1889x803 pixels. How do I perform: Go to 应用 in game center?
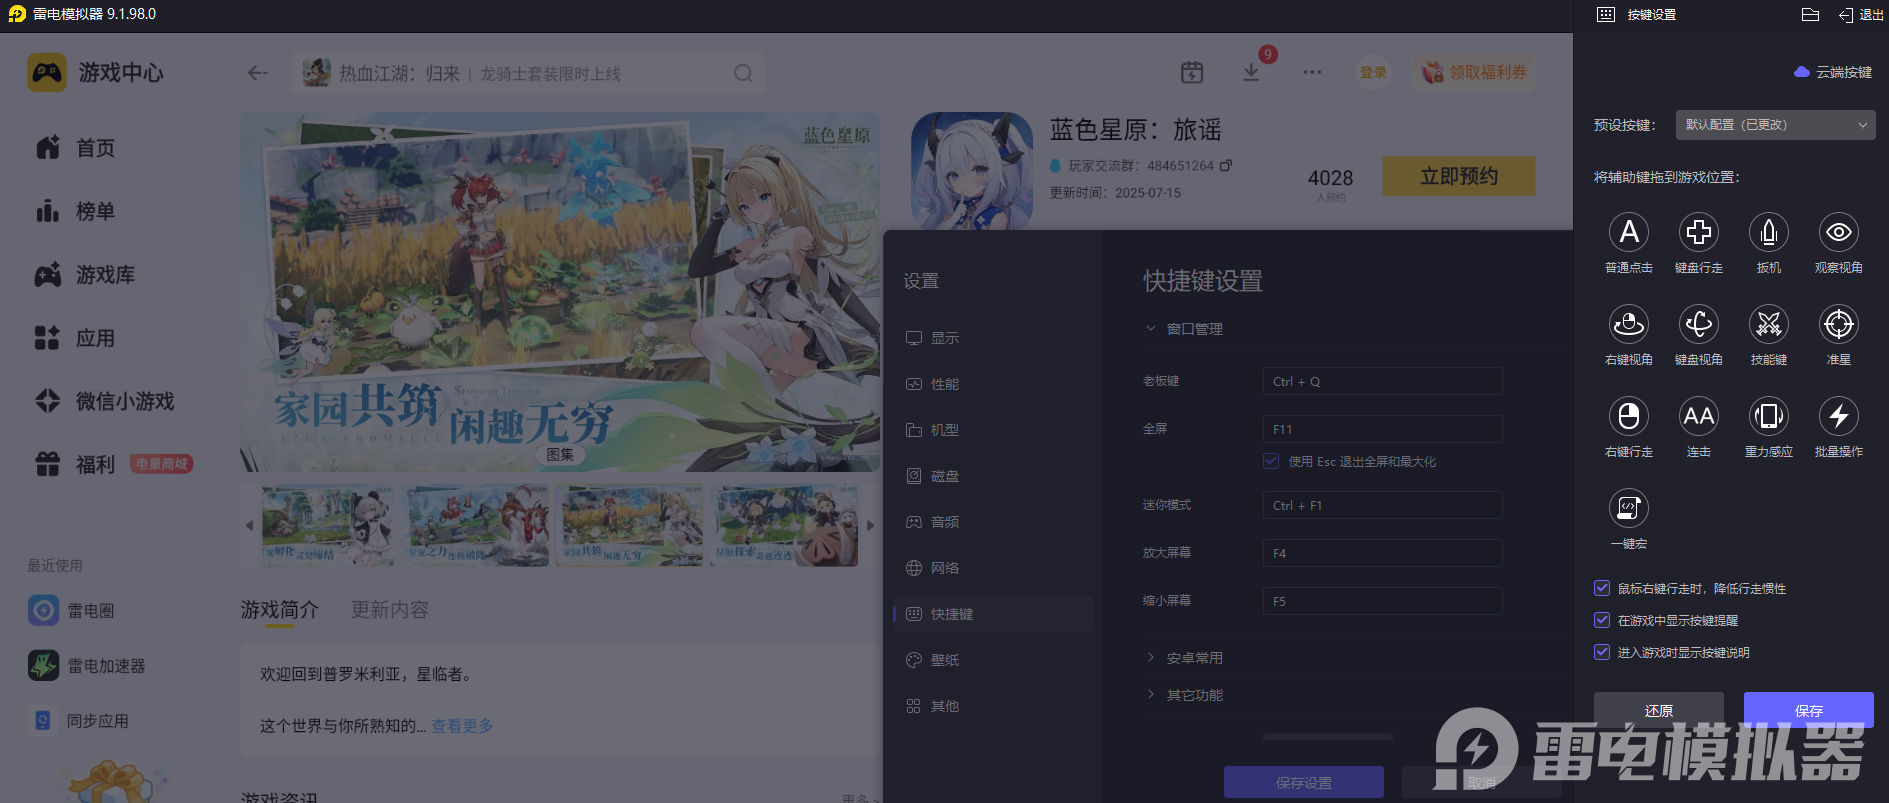tap(75, 338)
